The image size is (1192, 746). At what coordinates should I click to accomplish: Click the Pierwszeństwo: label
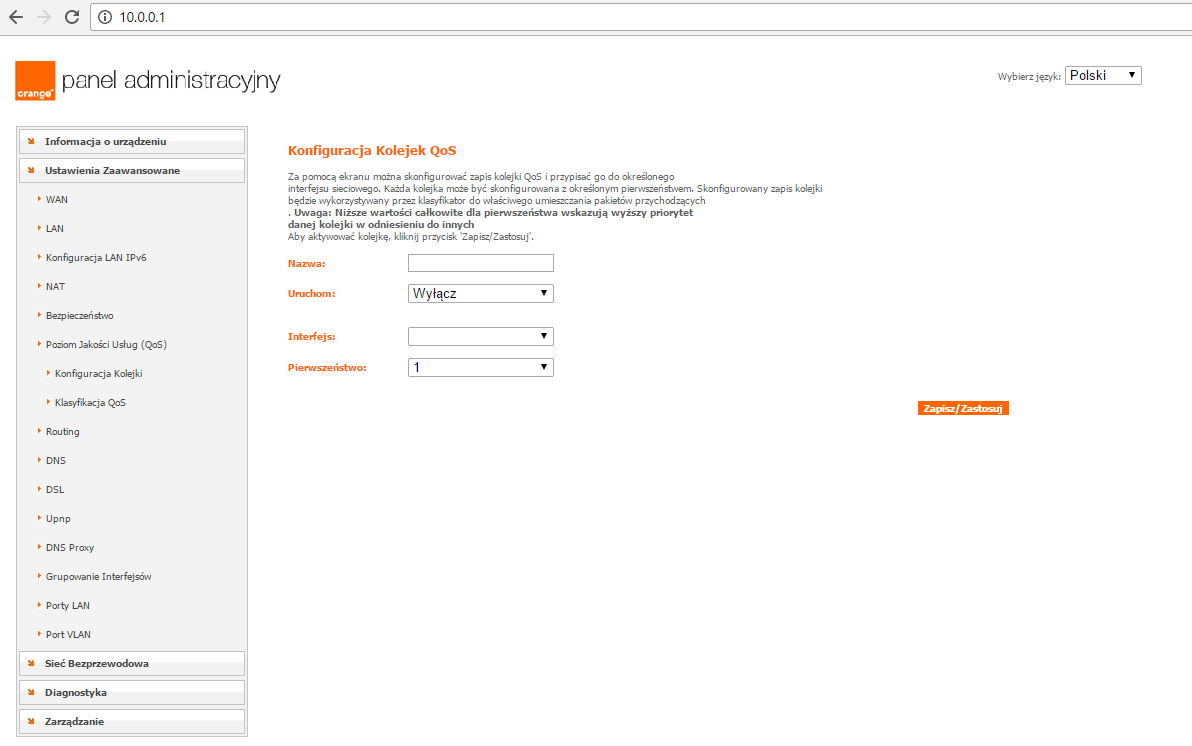[327, 368]
